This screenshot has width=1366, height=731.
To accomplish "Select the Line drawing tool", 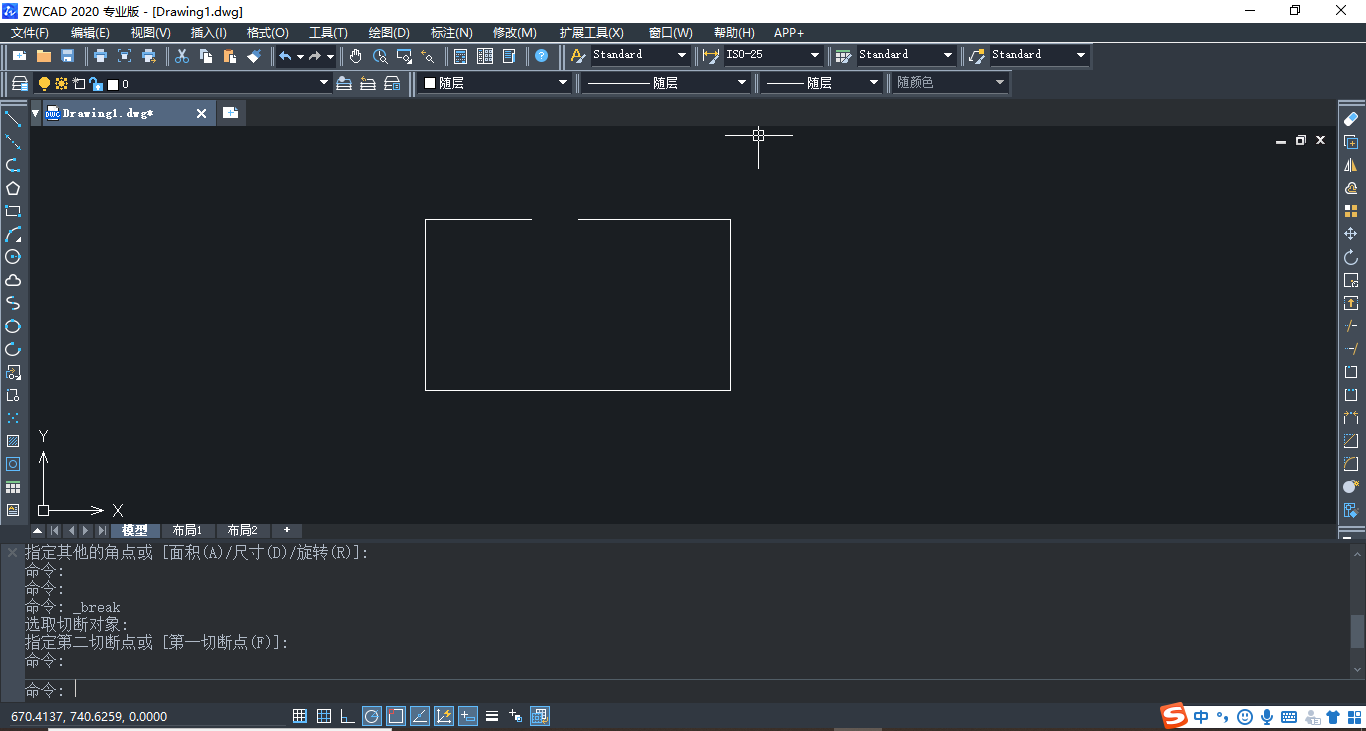I will pyautogui.click(x=13, y=119).
